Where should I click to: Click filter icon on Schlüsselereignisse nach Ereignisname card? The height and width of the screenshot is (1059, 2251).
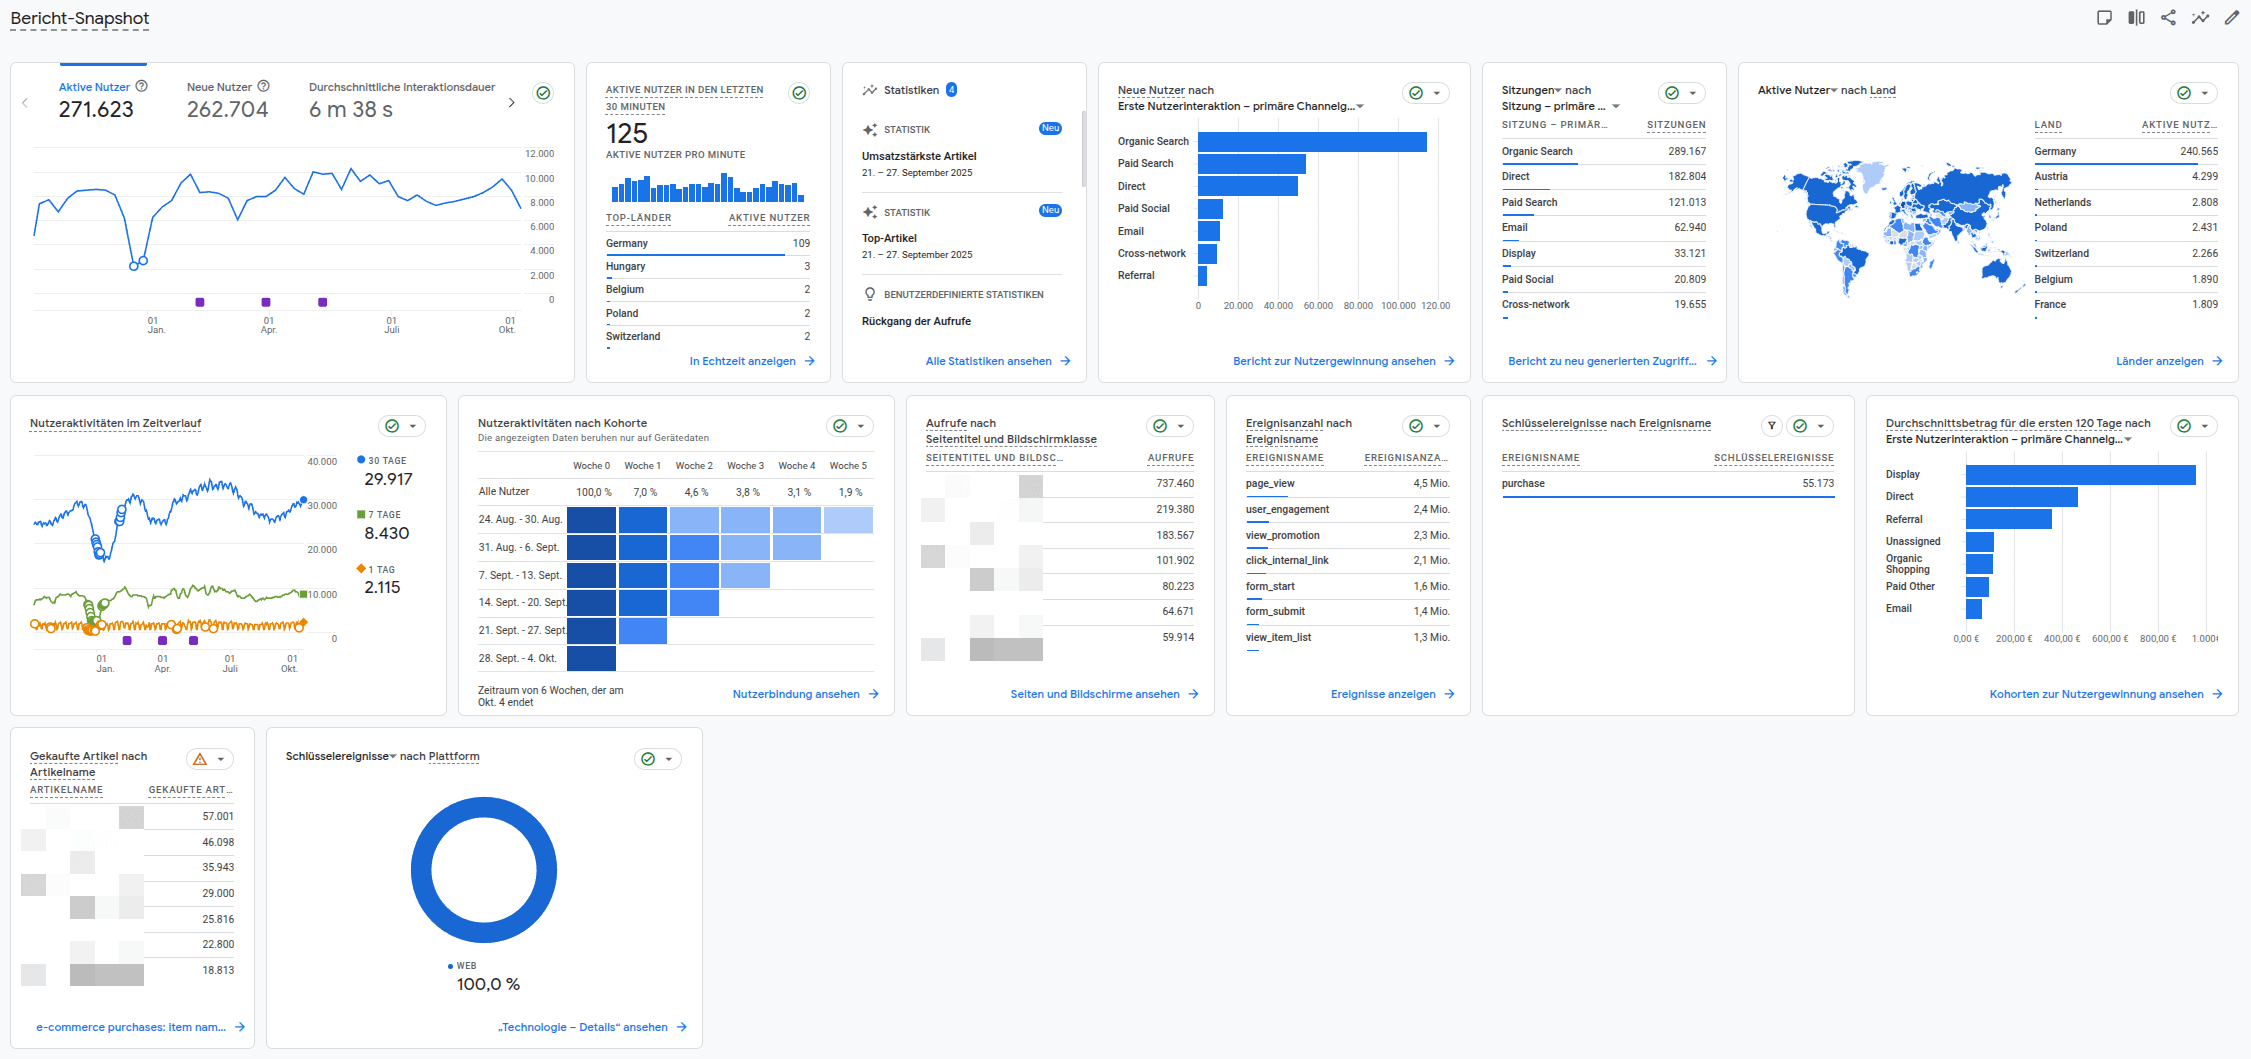click(1771, 426)
